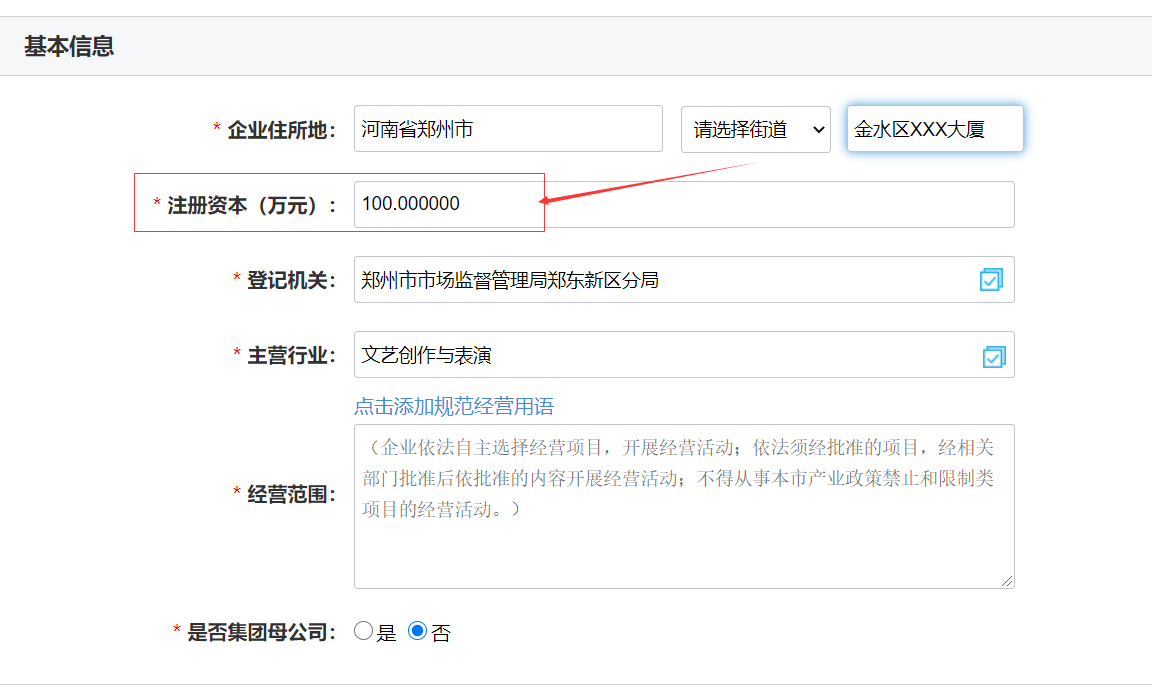Select the 是 radio button

tap(363, 632)
